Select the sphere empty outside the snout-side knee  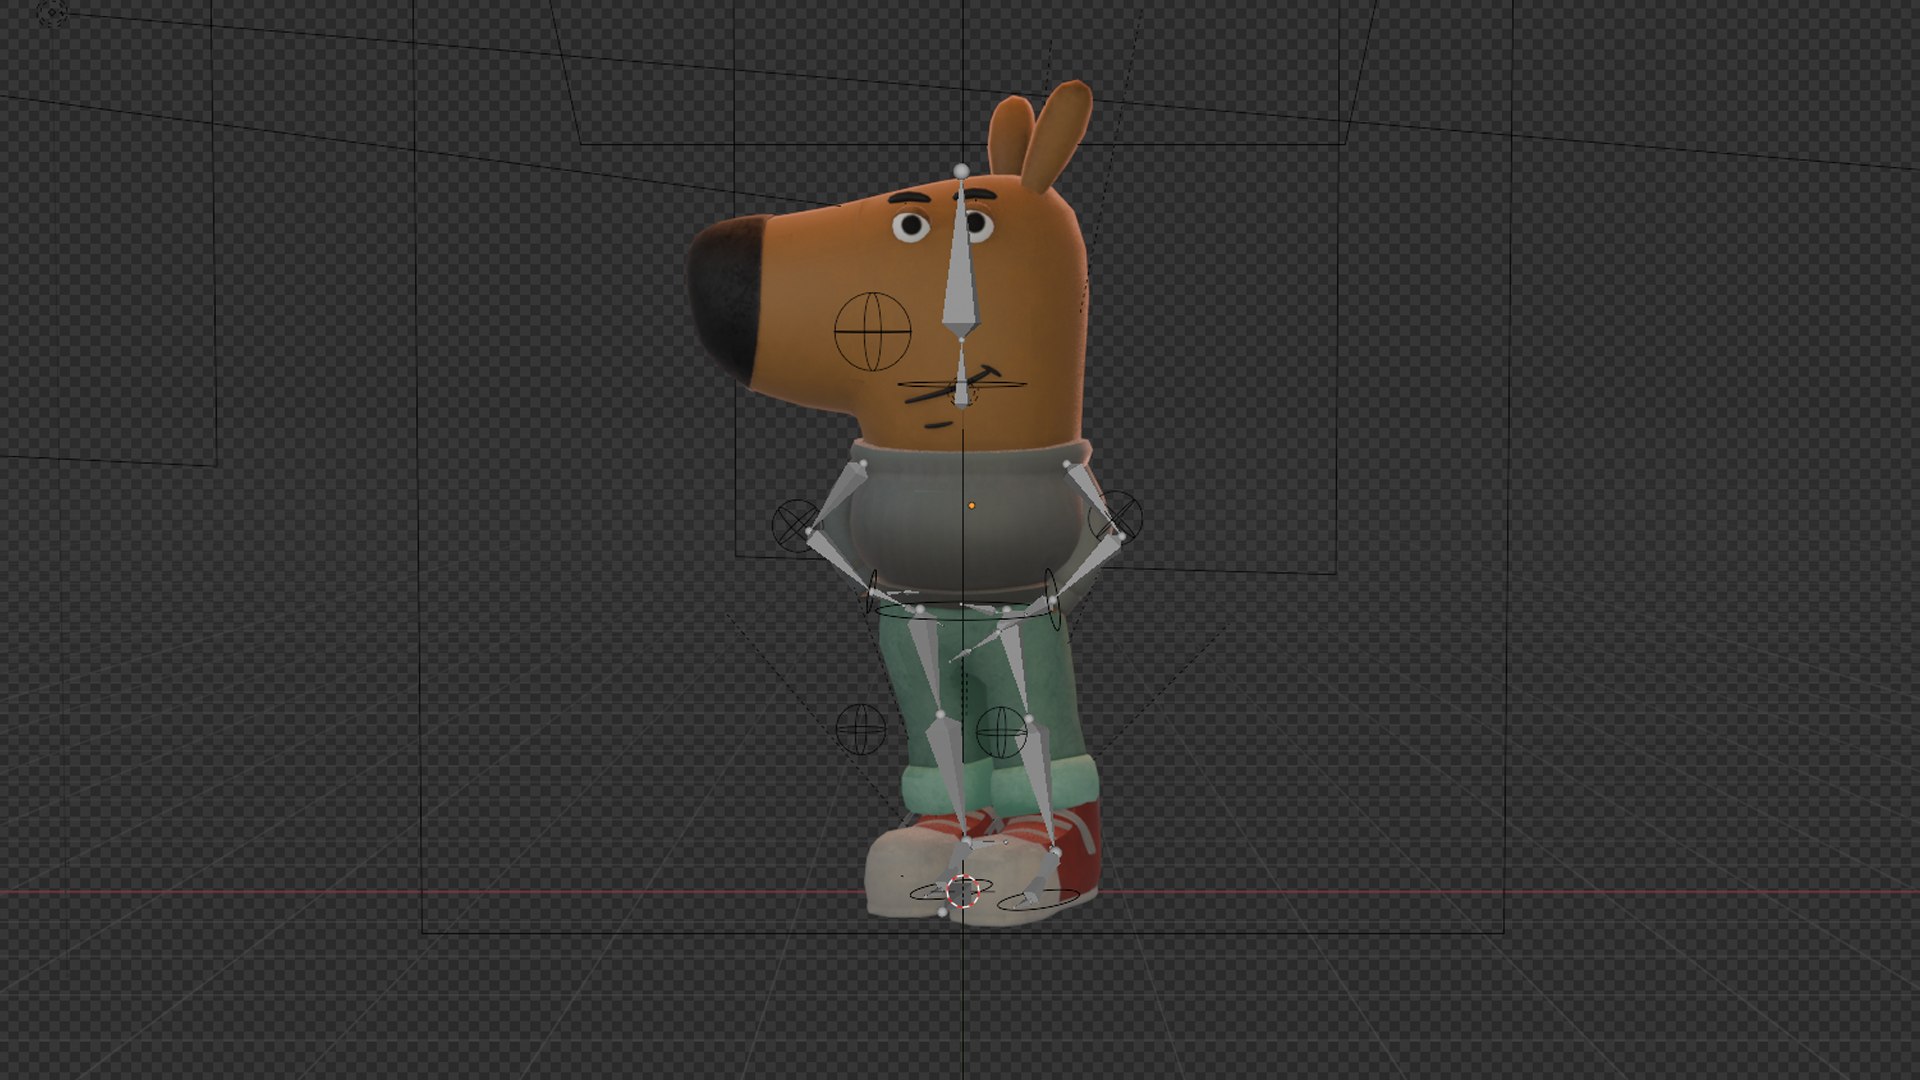coord(860,728)
